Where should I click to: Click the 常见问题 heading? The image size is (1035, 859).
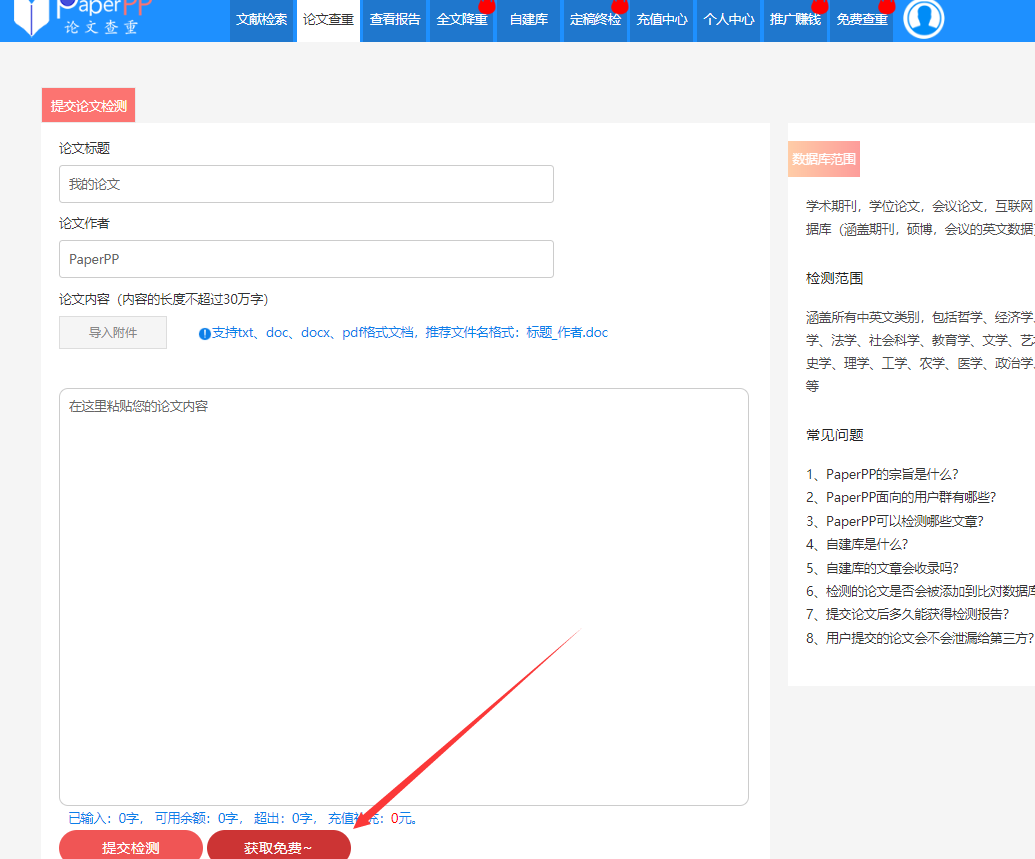click(834, 435)
